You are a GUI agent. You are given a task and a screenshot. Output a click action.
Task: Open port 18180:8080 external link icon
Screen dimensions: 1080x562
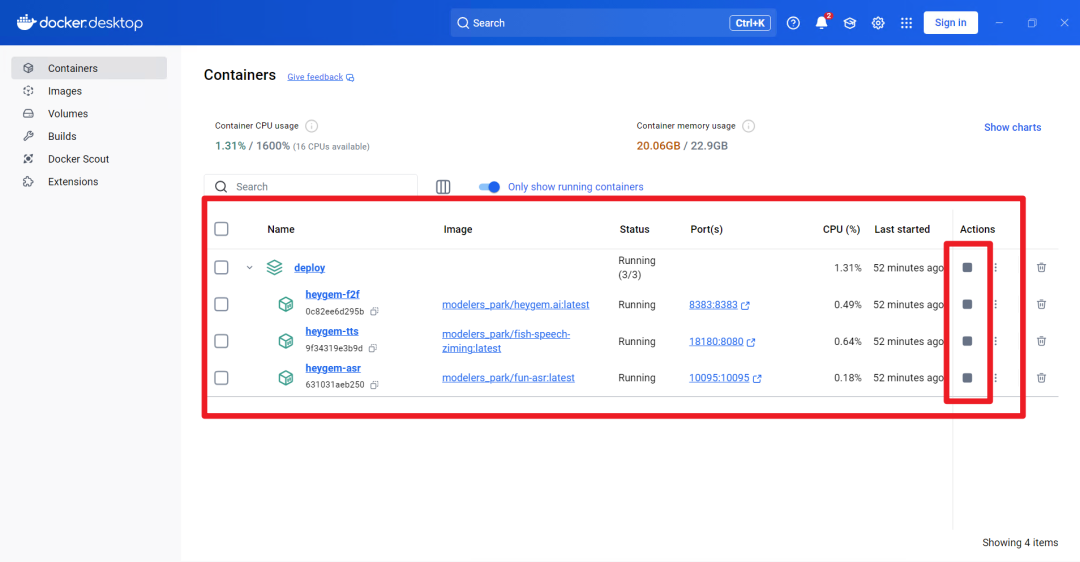pyautogui.click(x=751, y=342)
